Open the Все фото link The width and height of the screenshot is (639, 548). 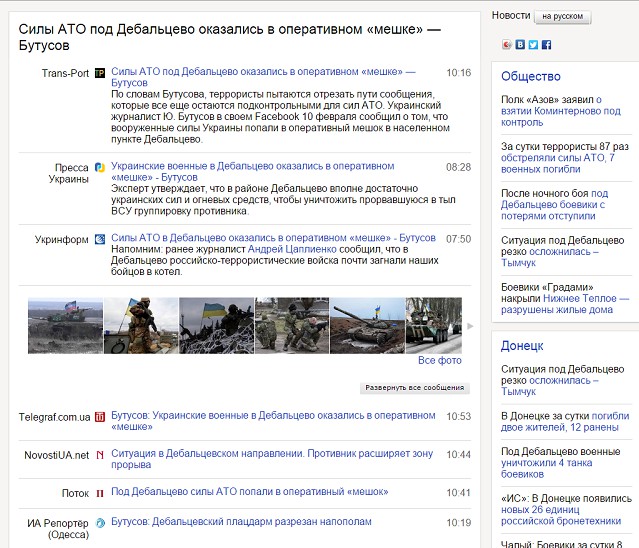click(440, 360)
